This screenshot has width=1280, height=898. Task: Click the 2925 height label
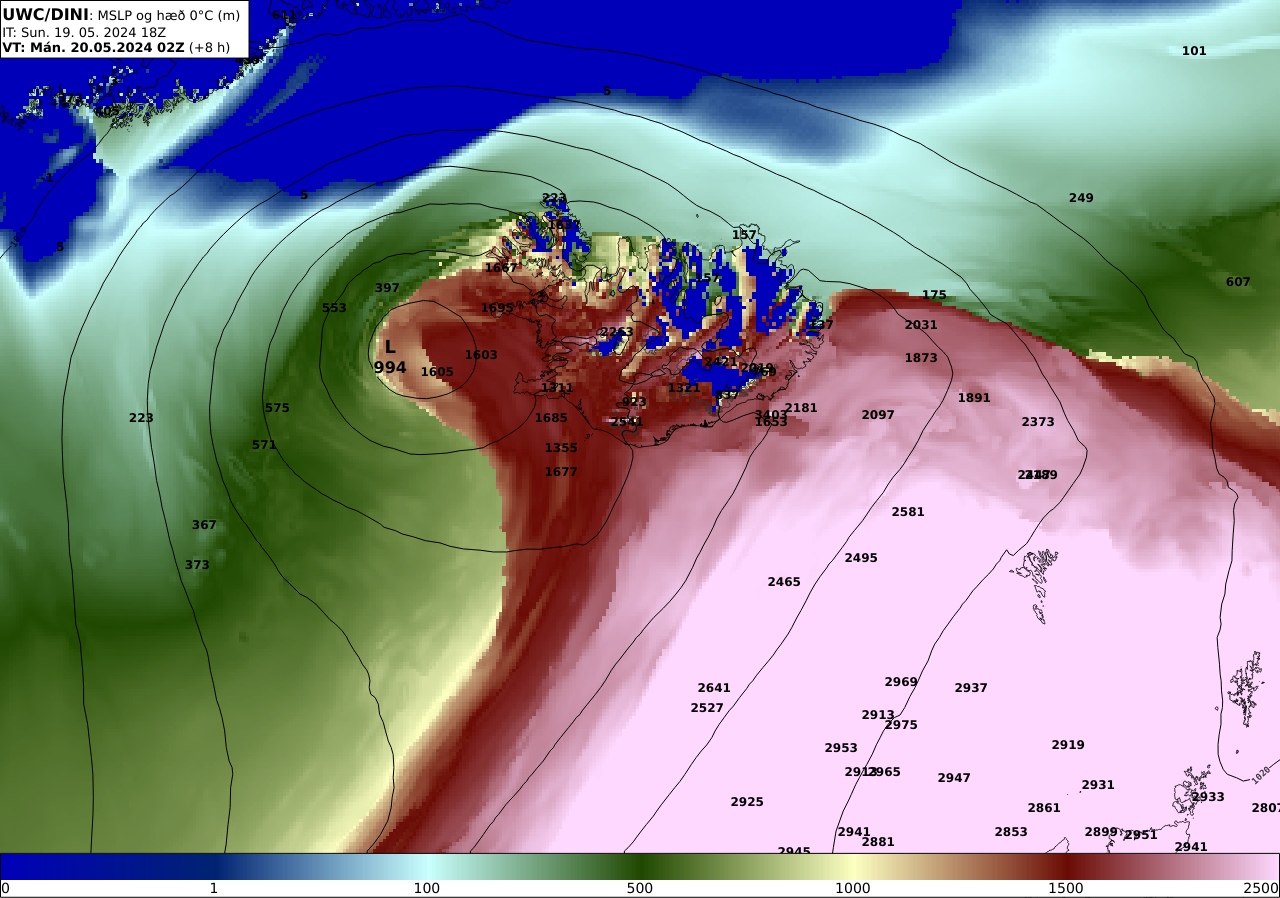click(x=747, y=802)
